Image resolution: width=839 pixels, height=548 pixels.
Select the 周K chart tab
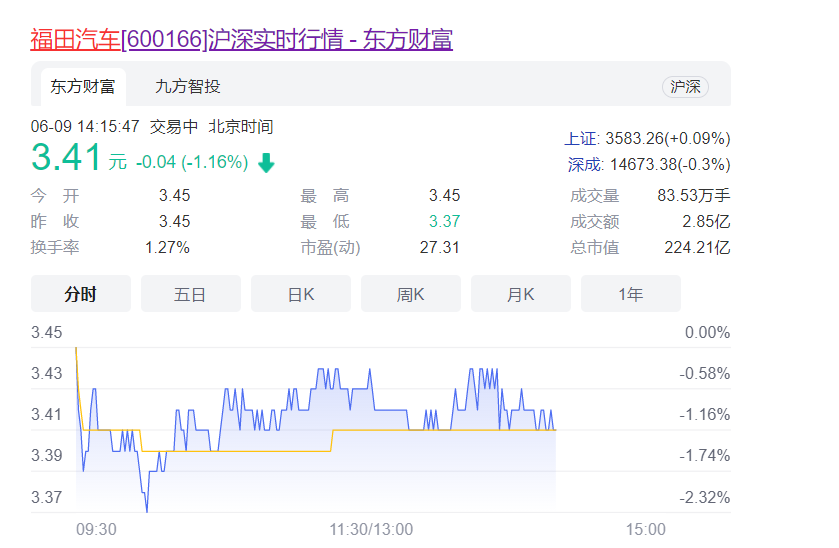[410, 294]
